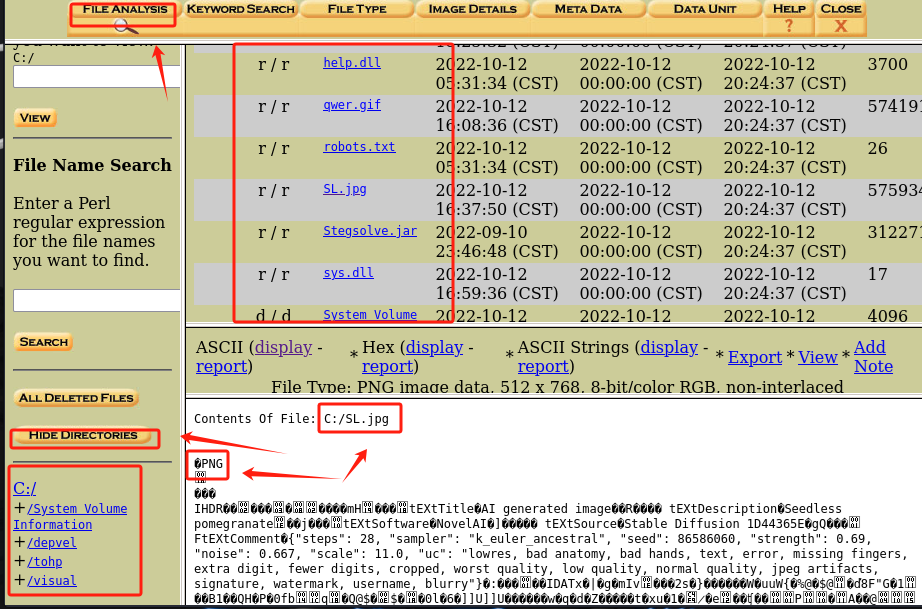Focus the File Name Search regex field
The height and width of the screenshot is (609, 922).
(96, 300)
